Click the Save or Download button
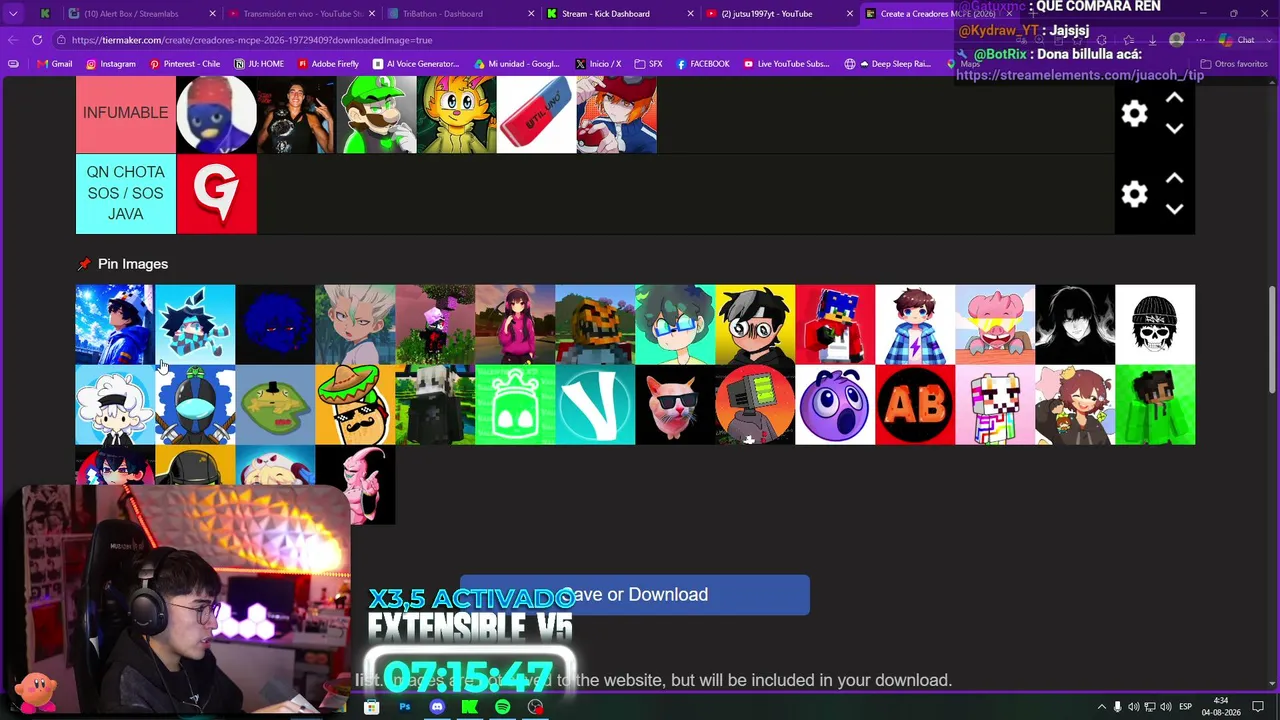1280x720 pixels. coord(635,595)
